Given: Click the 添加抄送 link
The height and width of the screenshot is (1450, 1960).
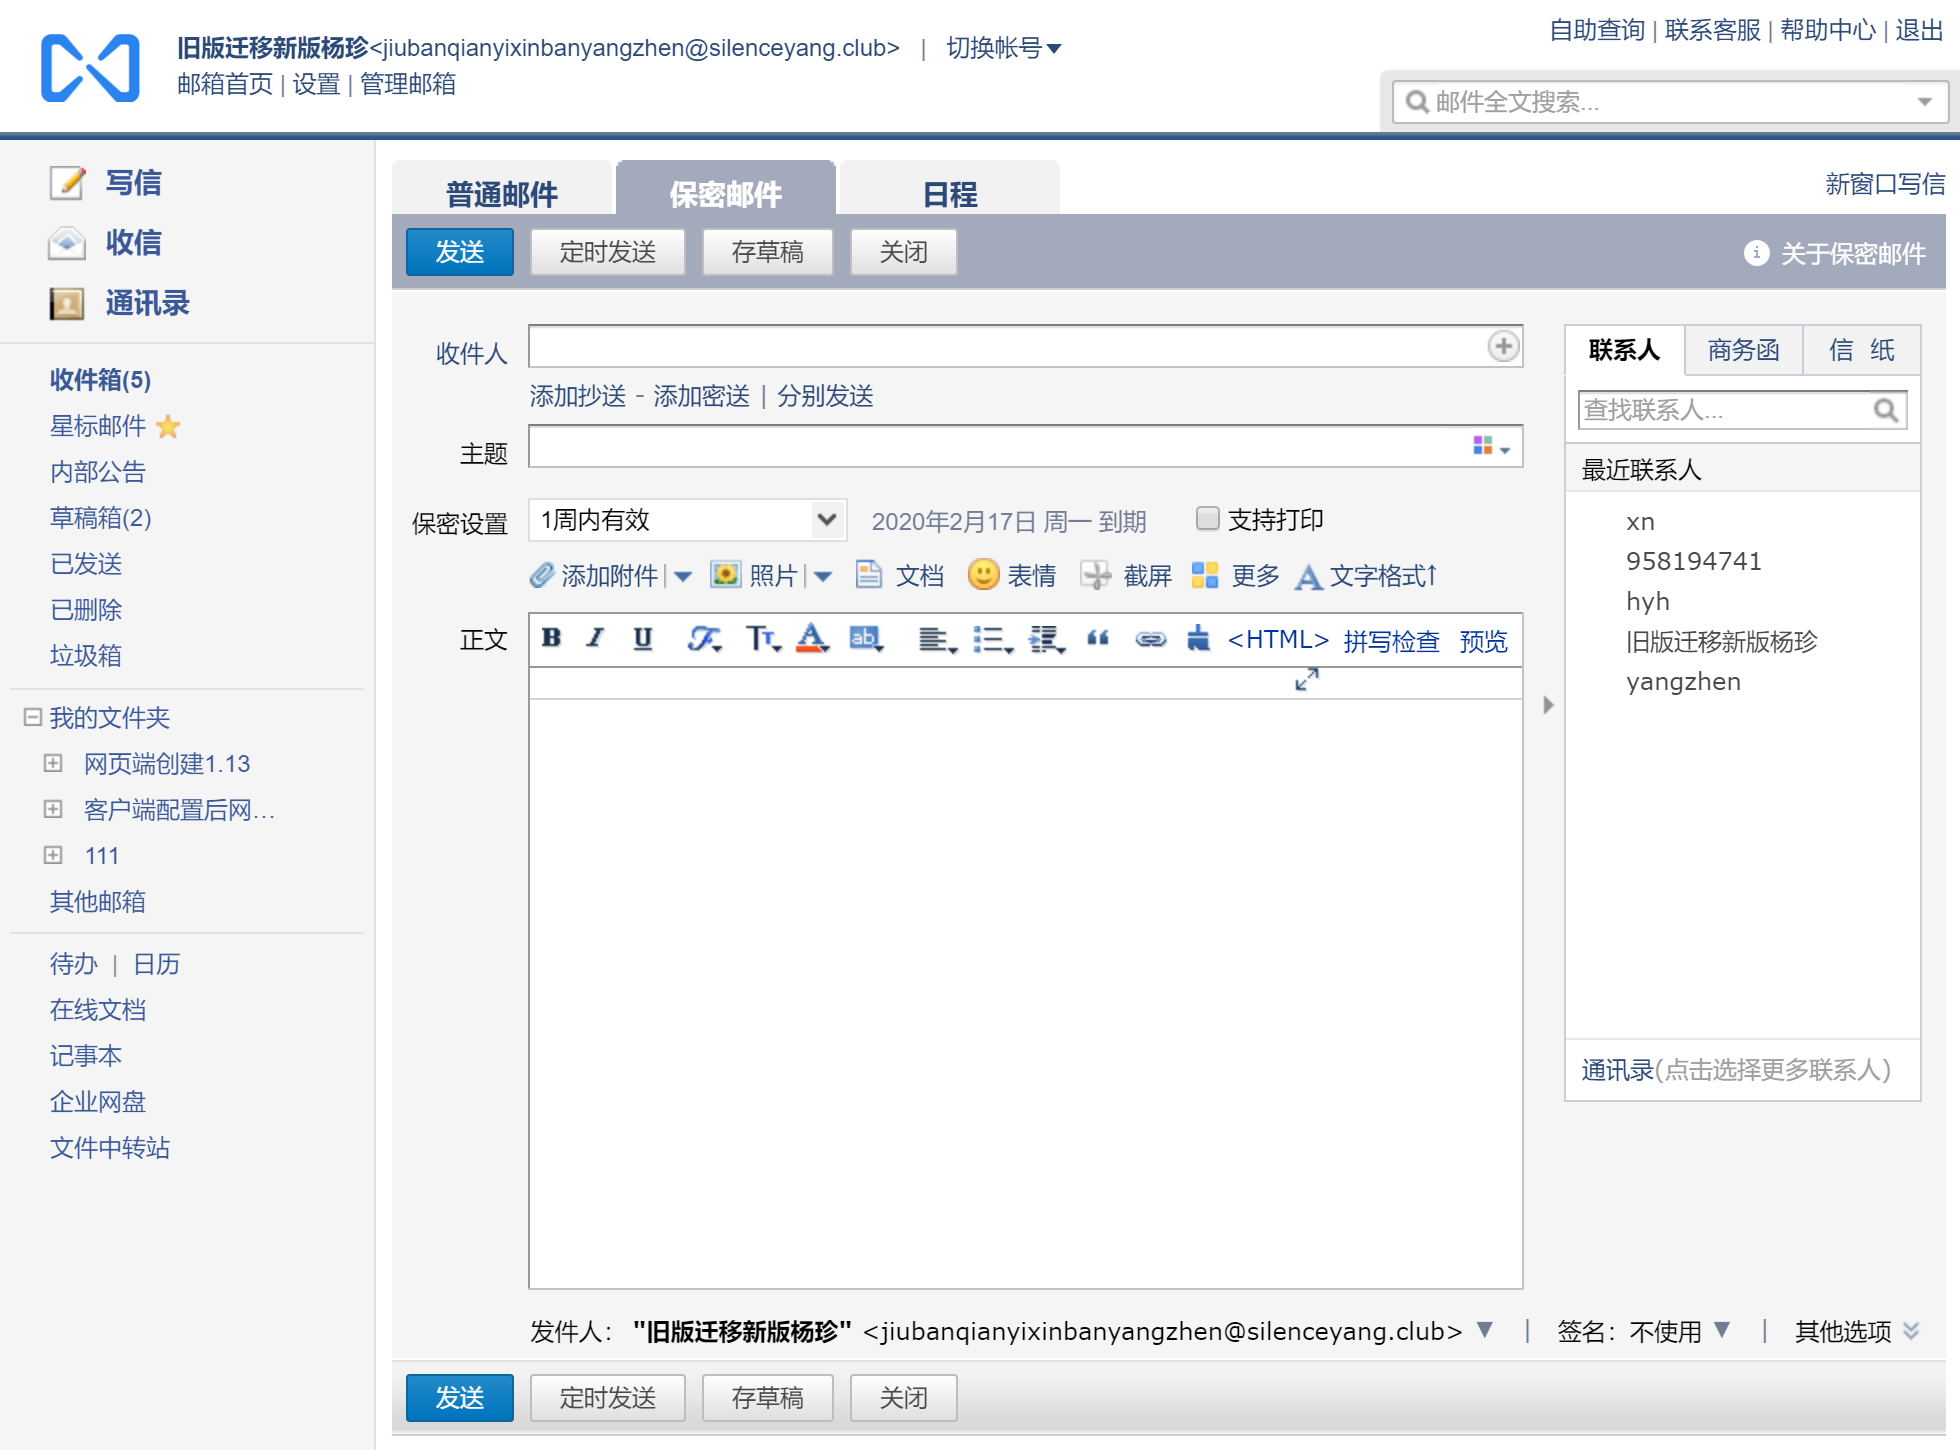Looking at the screenshot, I should [578, 396].
